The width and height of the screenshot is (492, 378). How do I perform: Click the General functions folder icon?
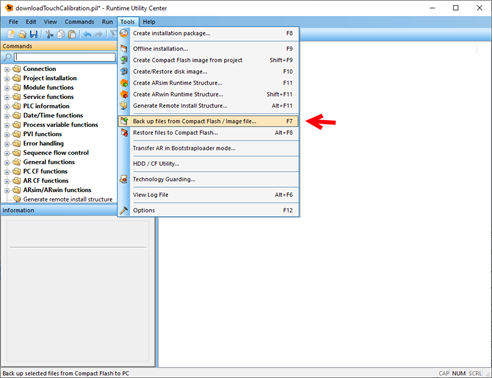pos(17,162)
